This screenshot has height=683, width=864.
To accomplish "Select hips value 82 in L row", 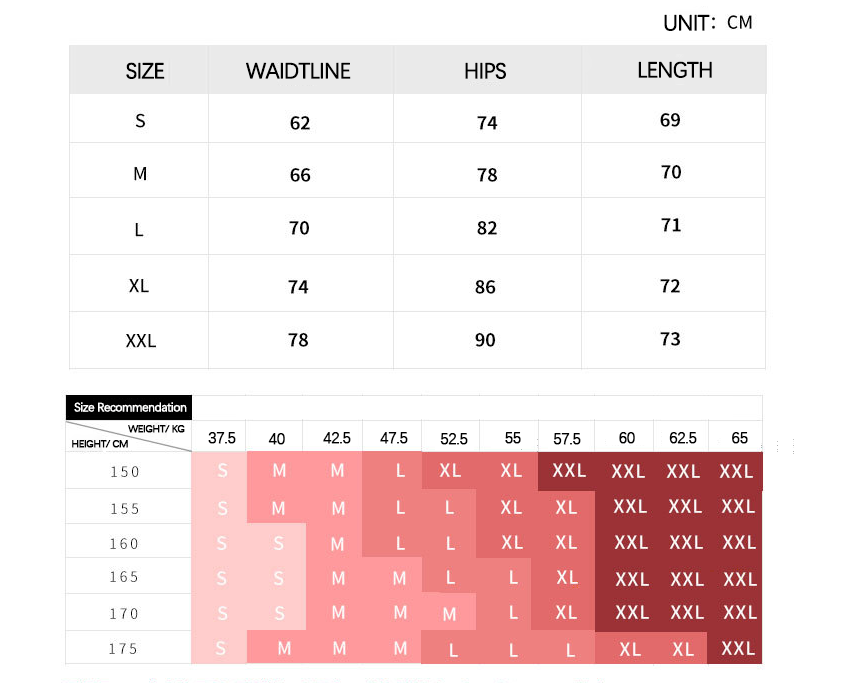I will 487,228.
